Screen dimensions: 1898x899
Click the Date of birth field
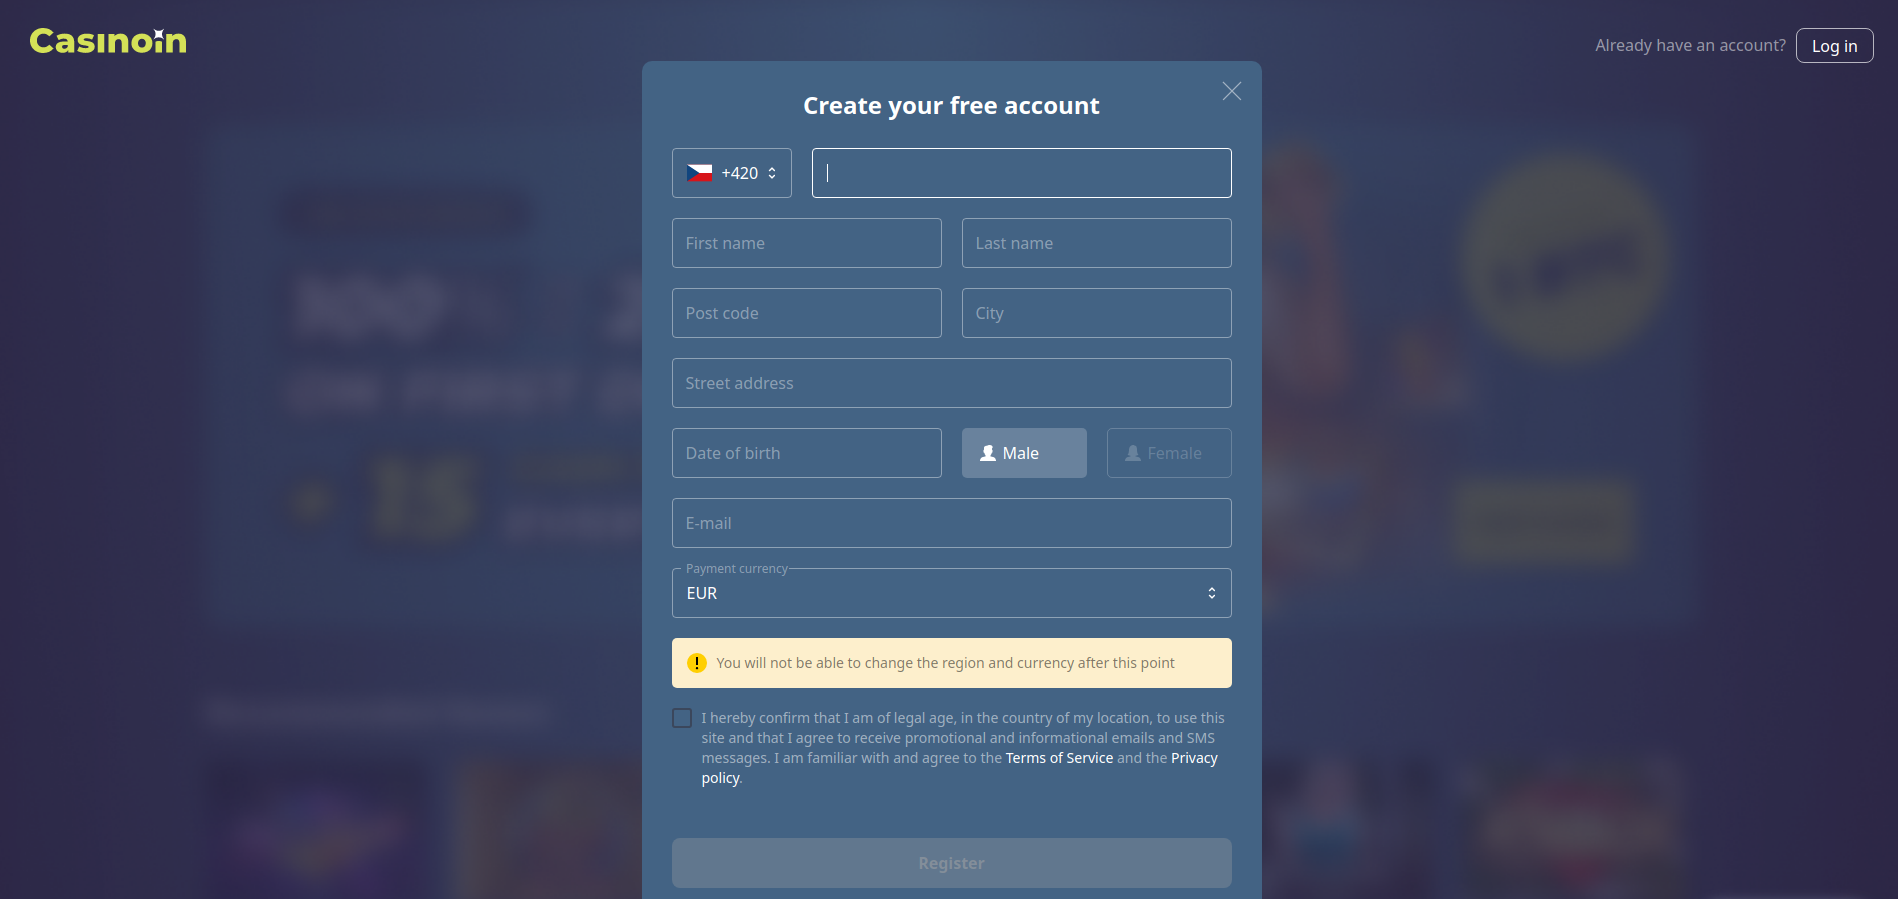tap(807, 453)
